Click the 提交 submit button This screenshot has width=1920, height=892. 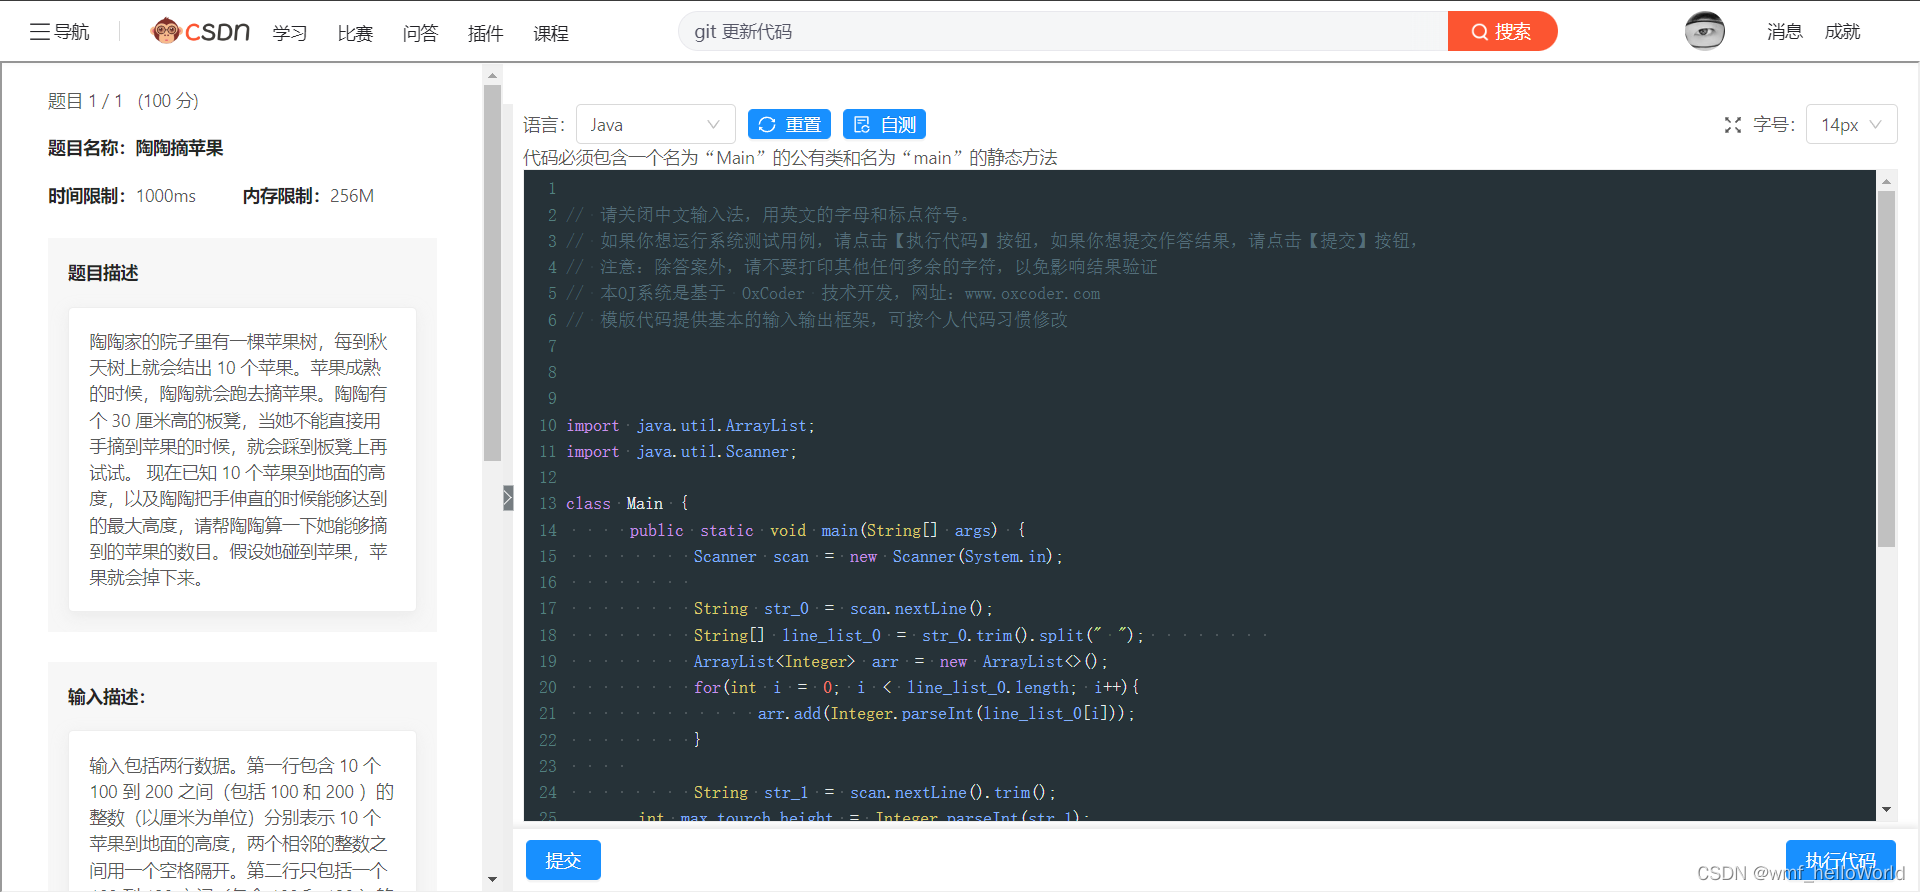(x=563, y=860)
